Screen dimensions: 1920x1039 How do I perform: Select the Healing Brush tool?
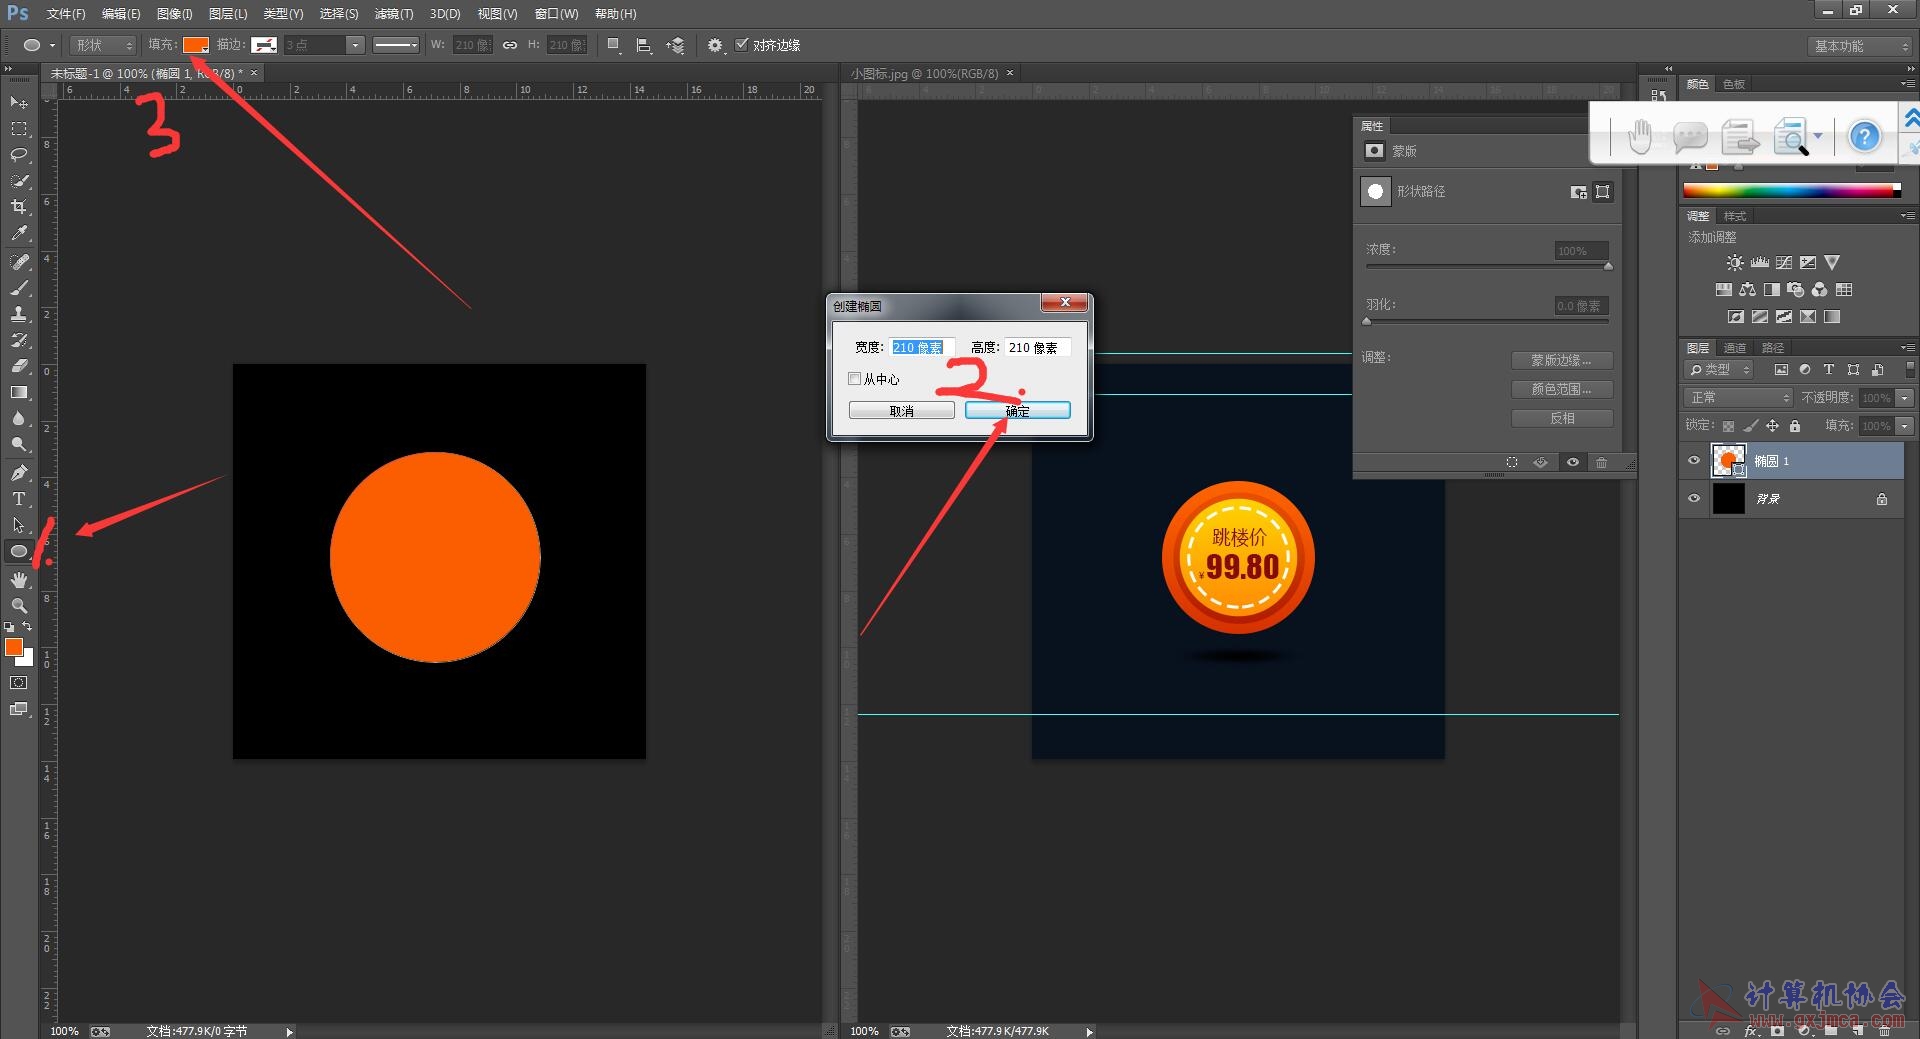point(19,262)
